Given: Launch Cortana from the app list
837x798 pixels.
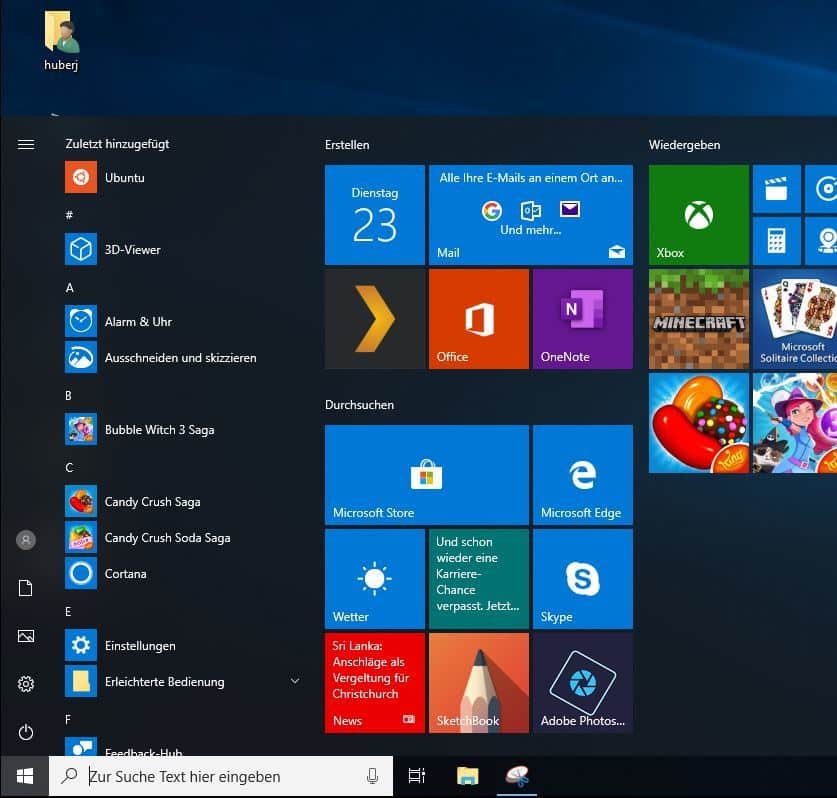Looking at the screenshot, I should [181, 573].
